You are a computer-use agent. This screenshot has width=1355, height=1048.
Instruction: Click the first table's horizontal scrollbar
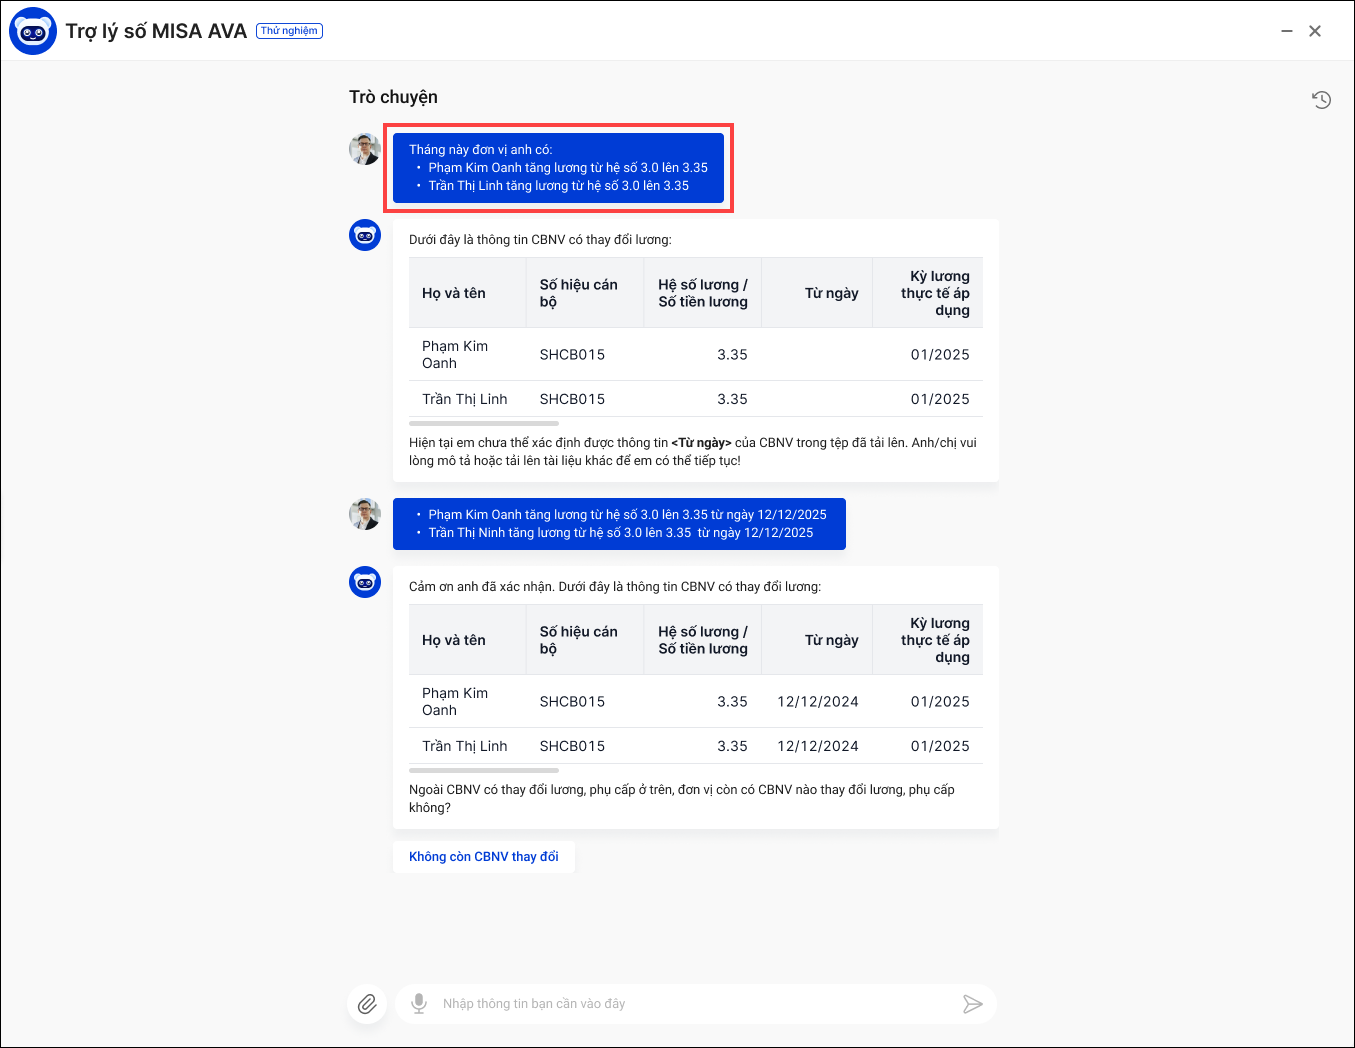click(483, 424)
